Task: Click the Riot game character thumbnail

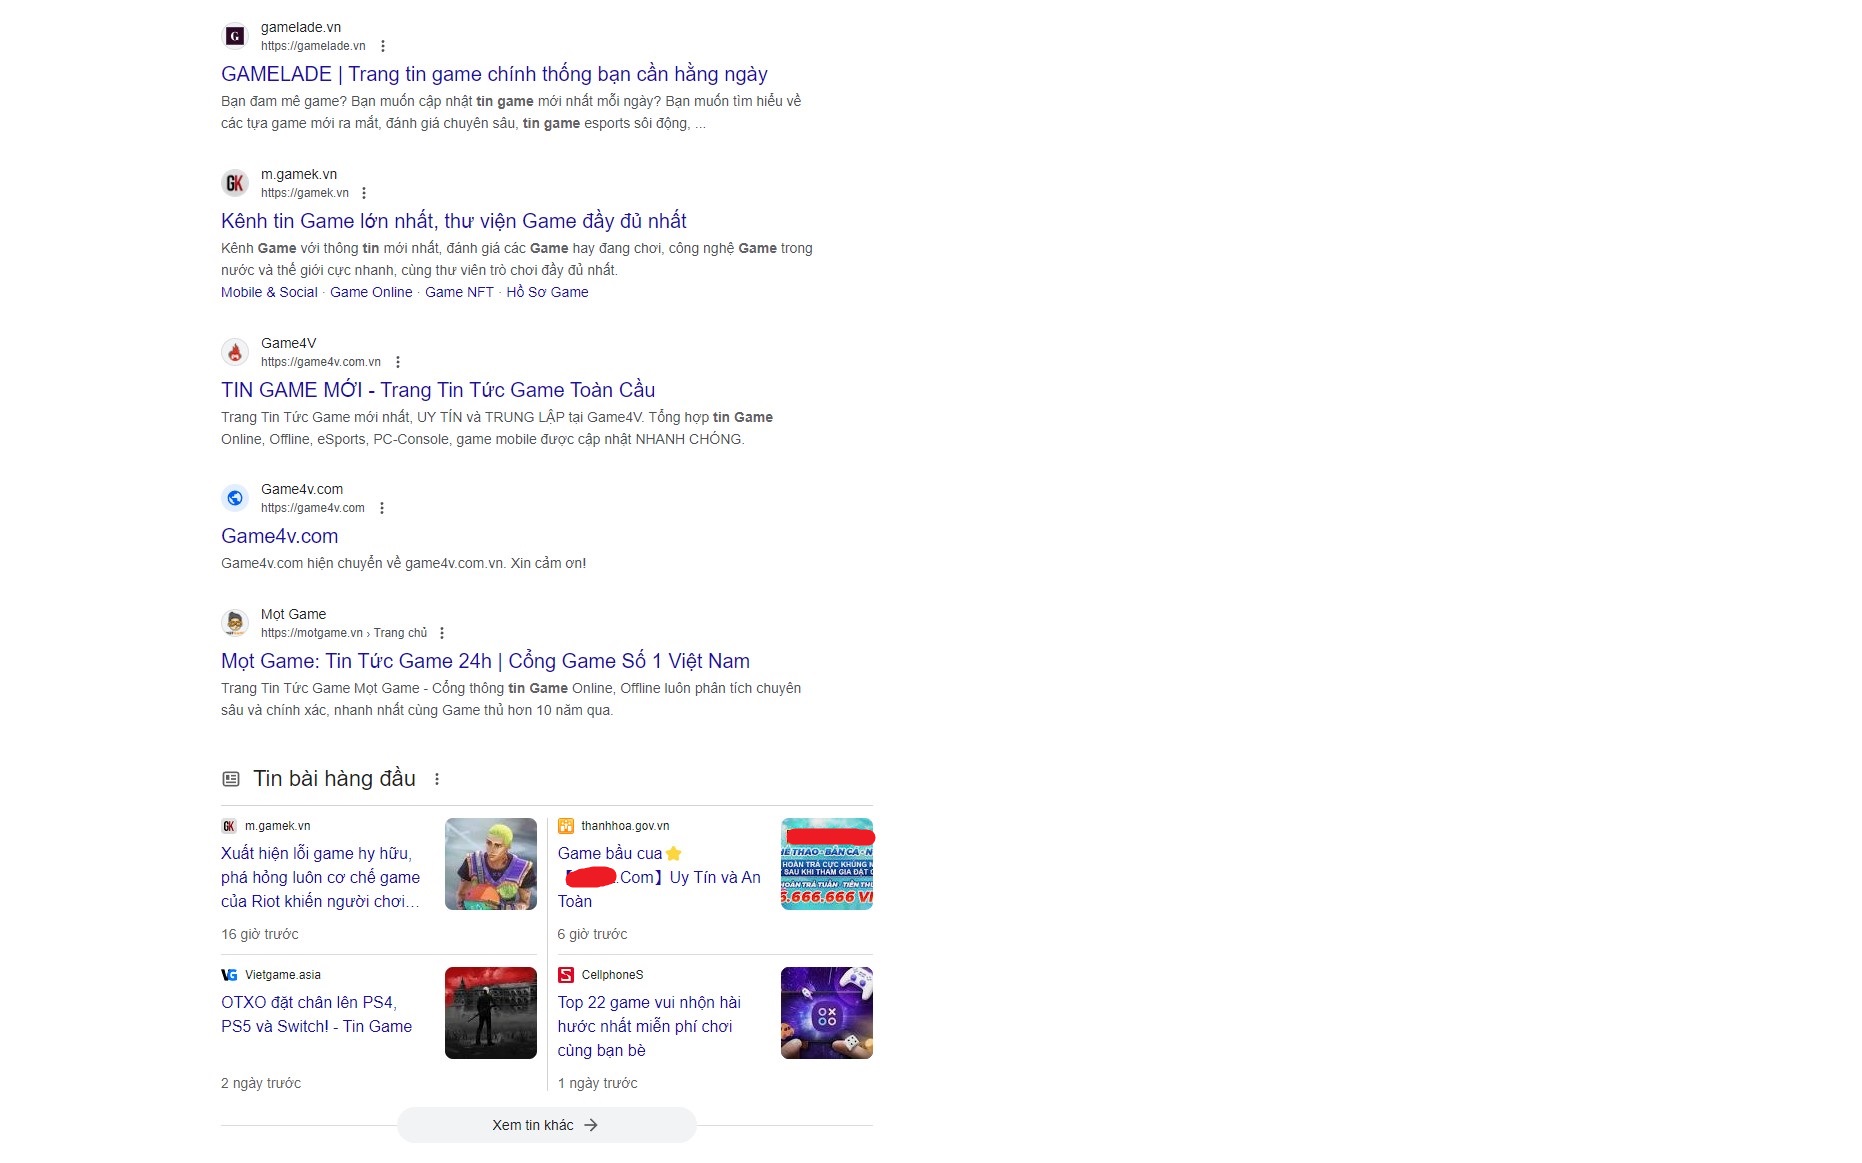Action: 491,864
